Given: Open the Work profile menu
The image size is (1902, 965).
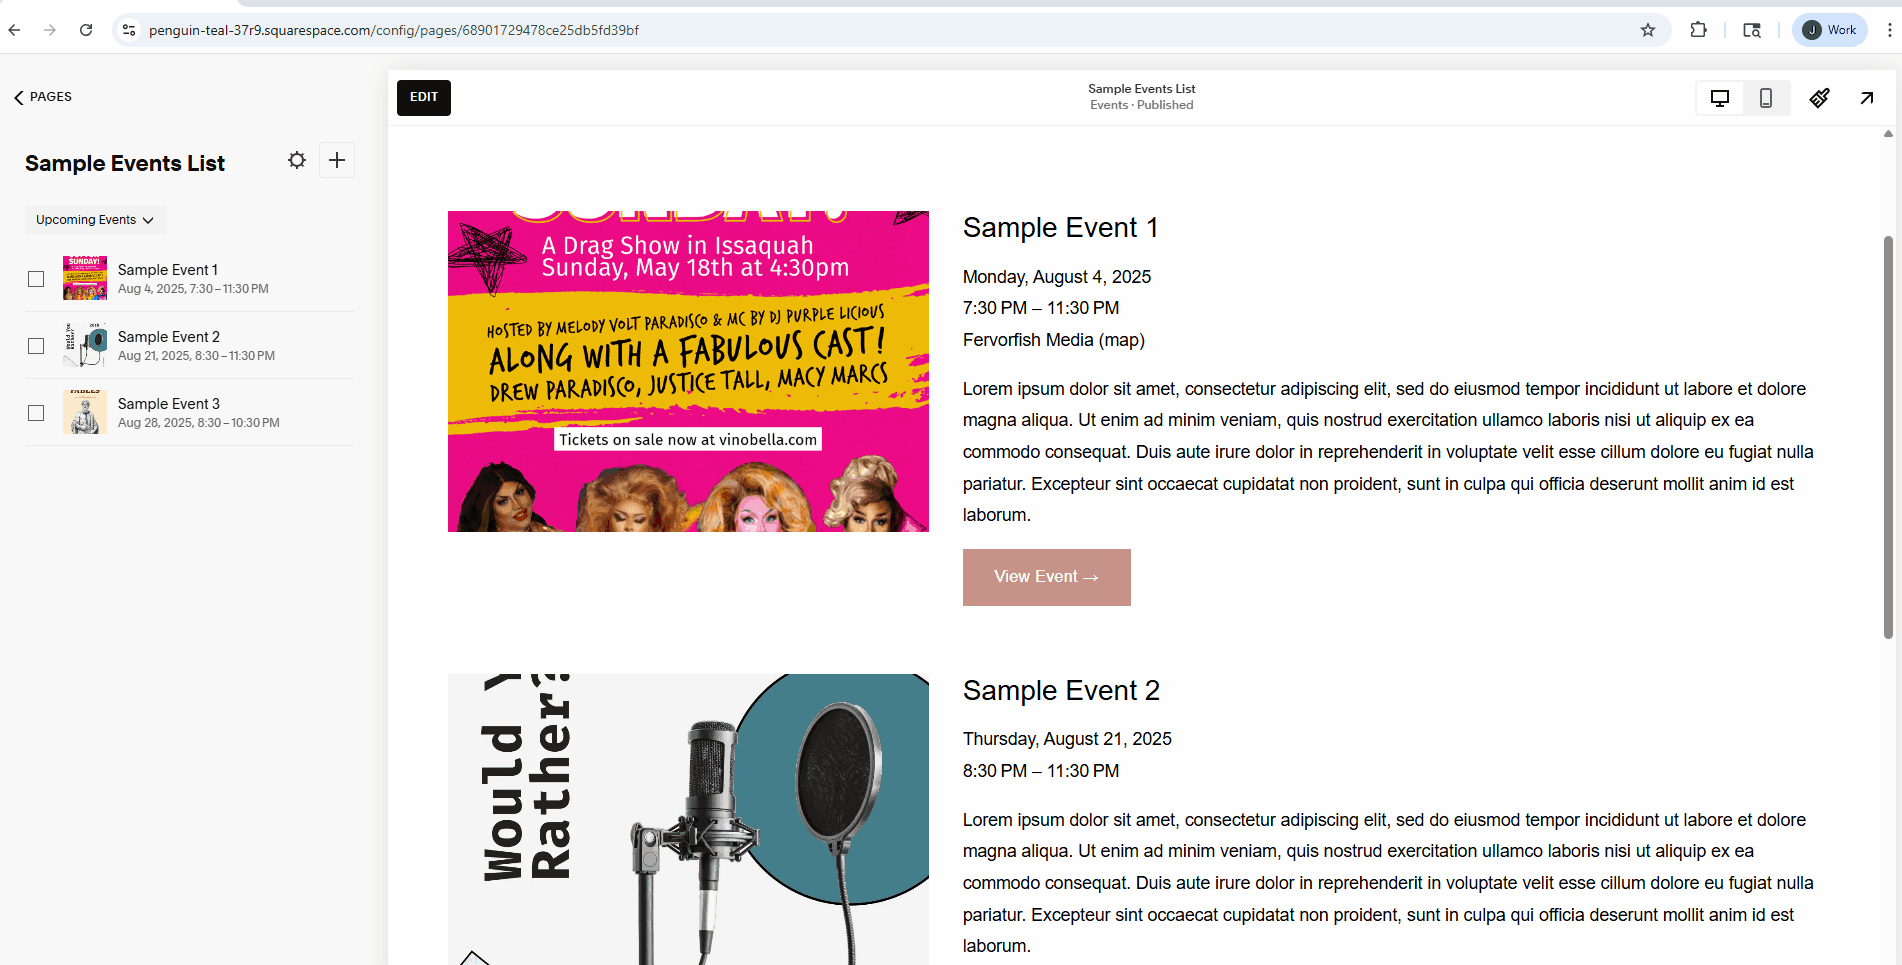Looking at the screenshot, I should point(1829,30).
